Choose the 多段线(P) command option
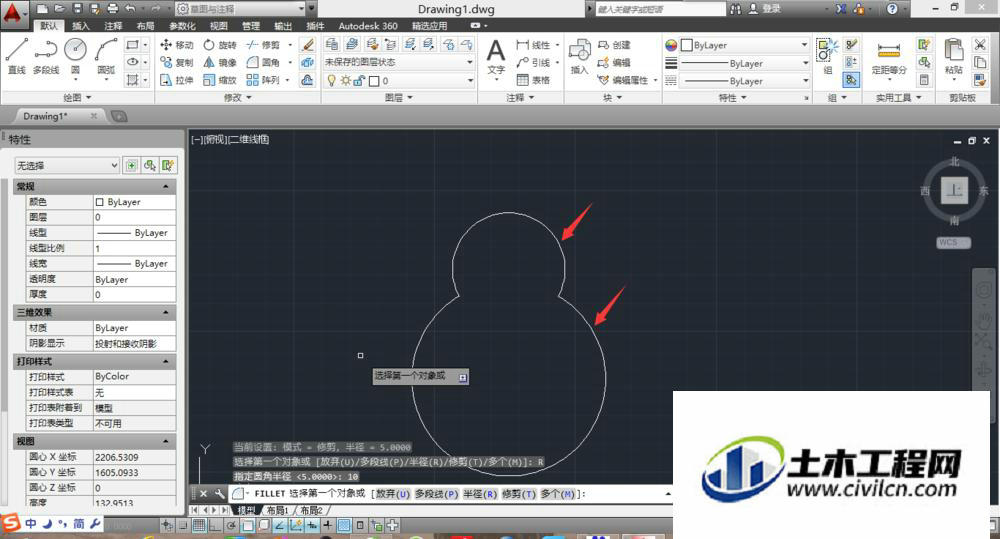1000x539 pixels. click(437, 494)
